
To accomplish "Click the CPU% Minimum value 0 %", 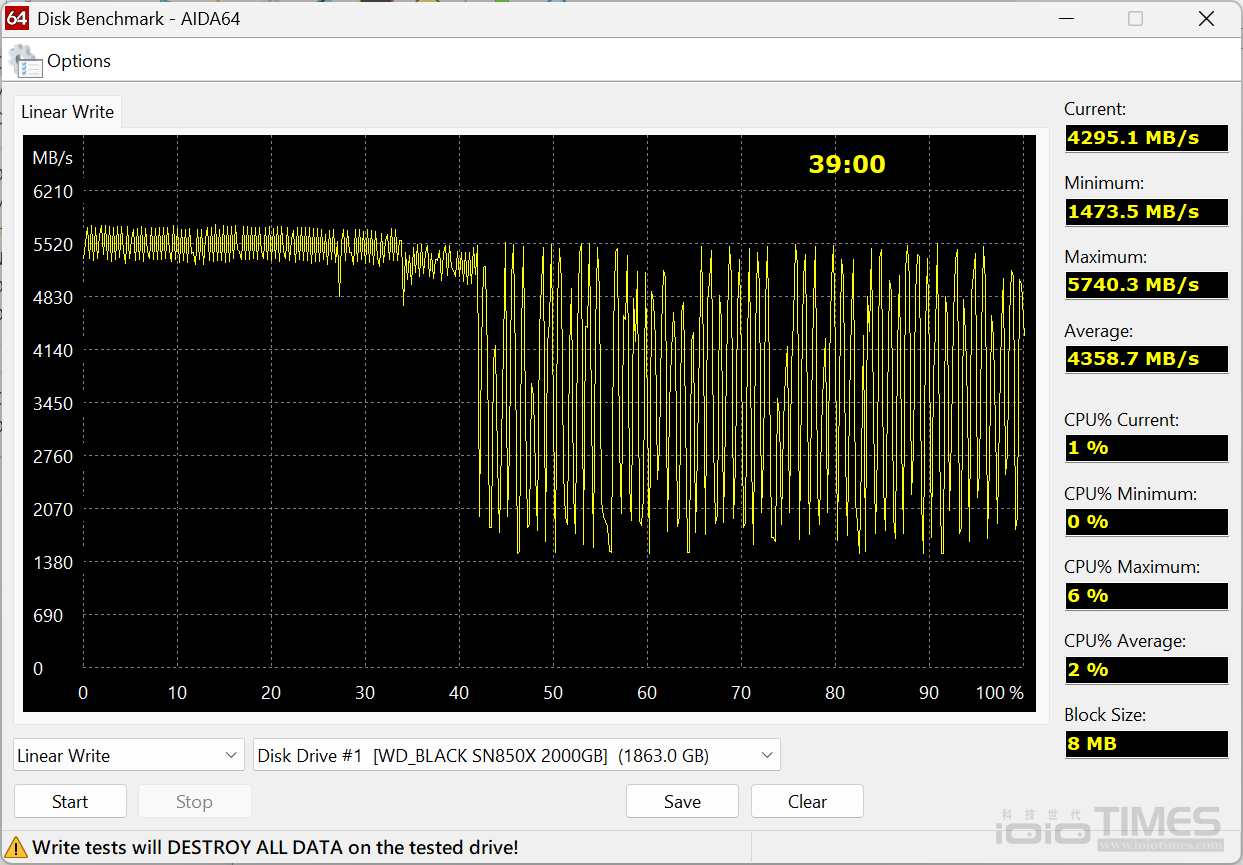I will pos(1146,522).
